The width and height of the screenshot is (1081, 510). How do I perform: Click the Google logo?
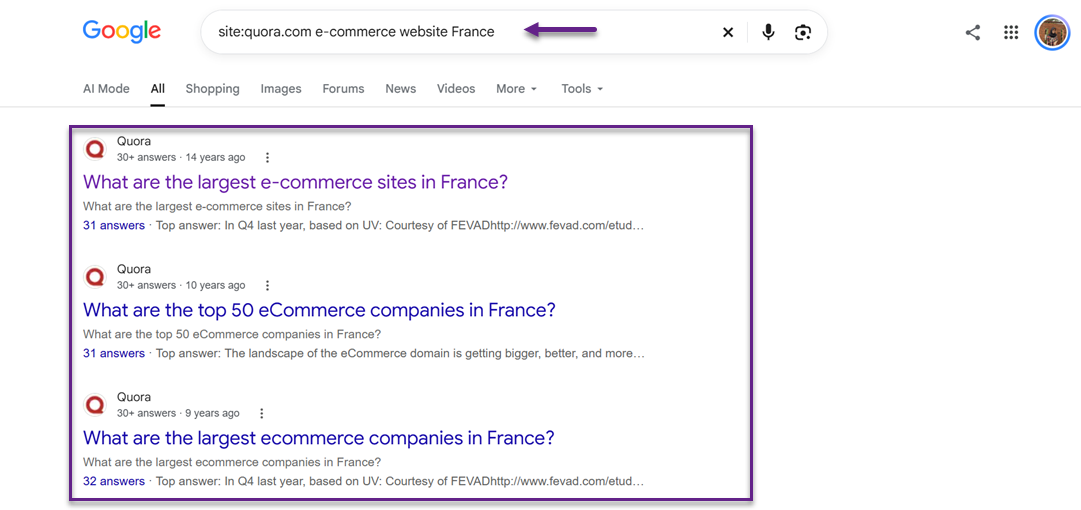(121, 32)
